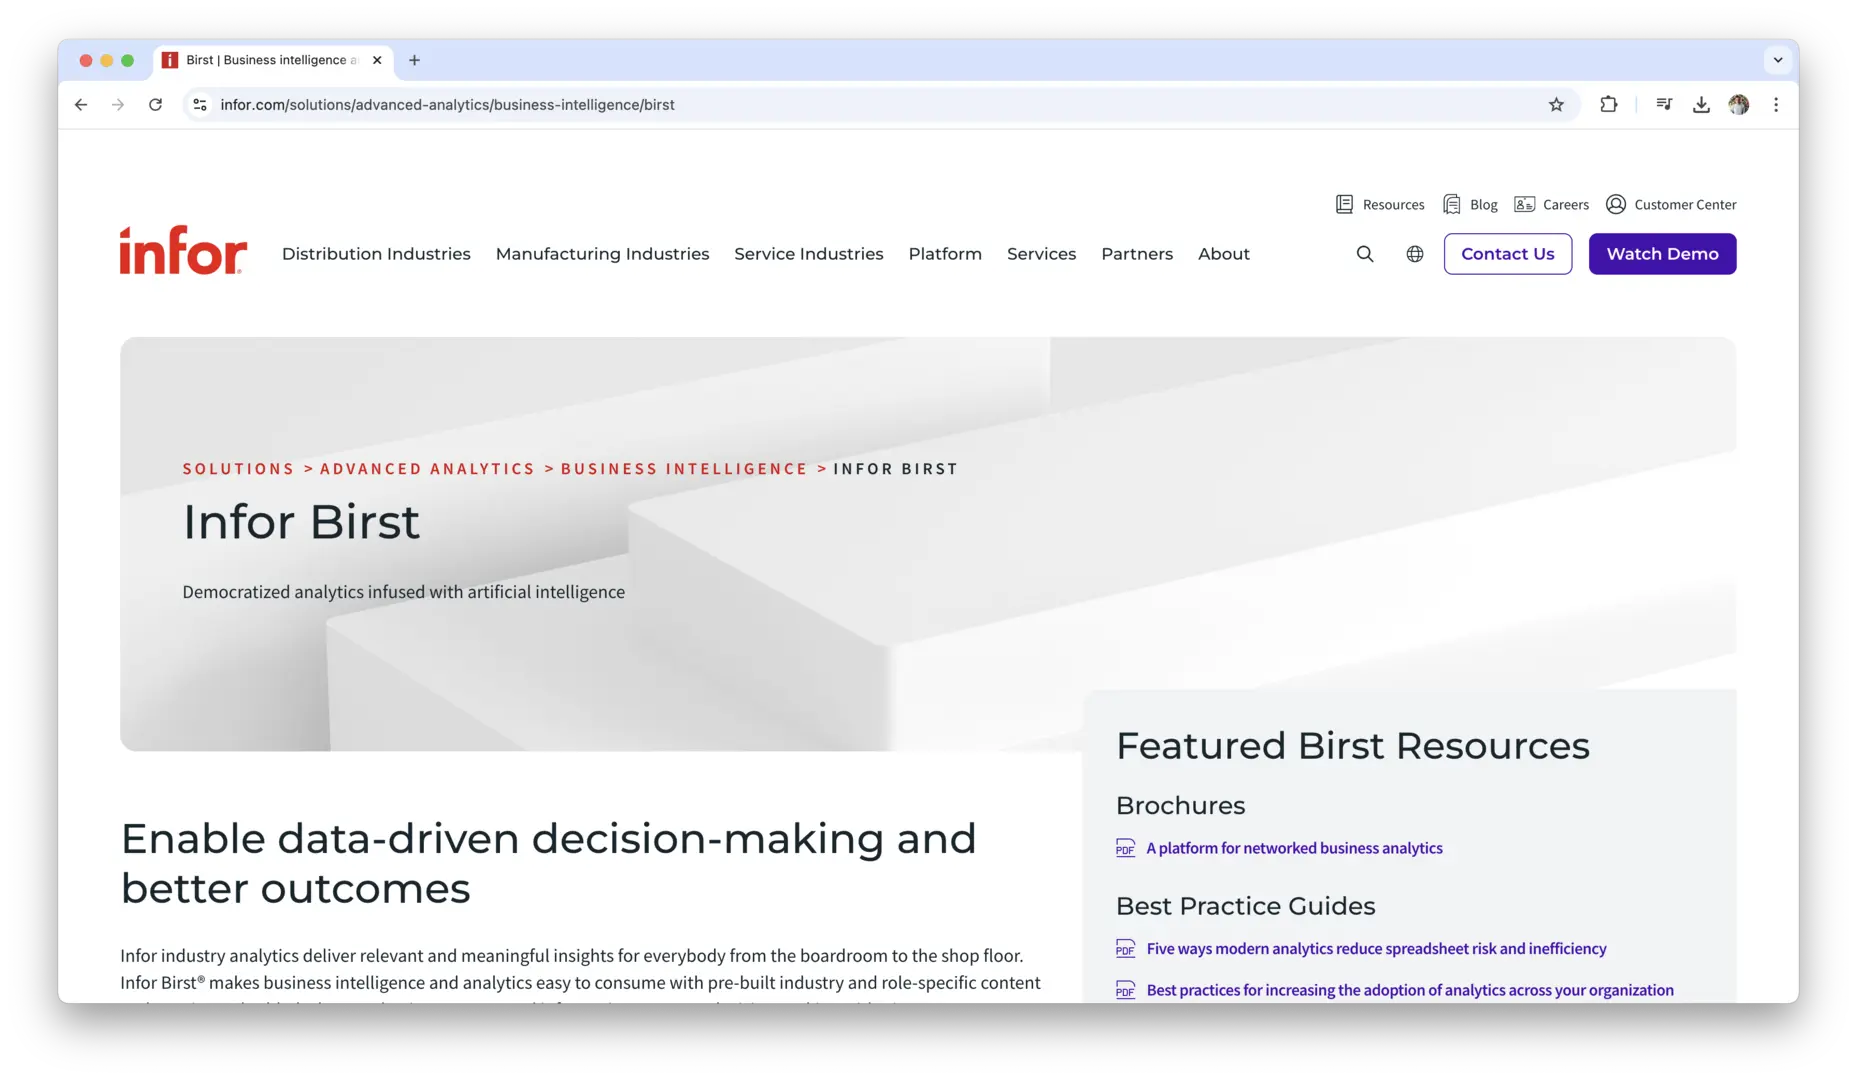Open 'Best practices for increasing the adoption' guide
The width and height of the screenshot is (1857, 1080).
pos(1410,990)
